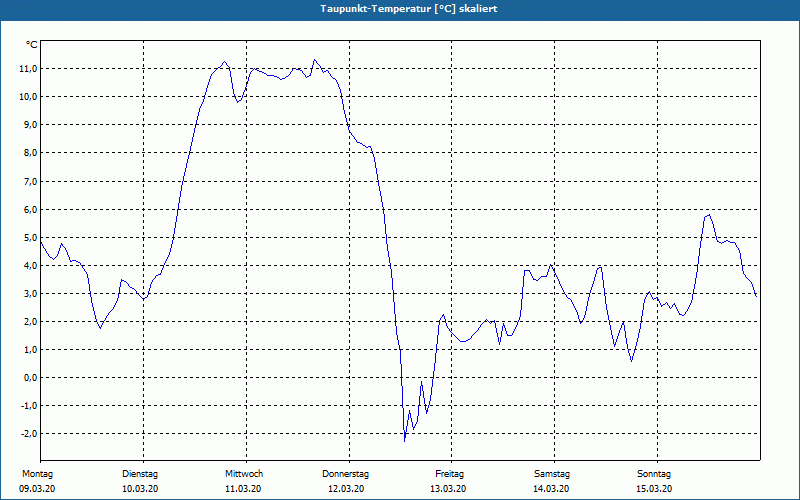The height and width of the screenshot is (500, 800).
Task: Click the 3,0 y-axis value
Action: click(30, 294)
